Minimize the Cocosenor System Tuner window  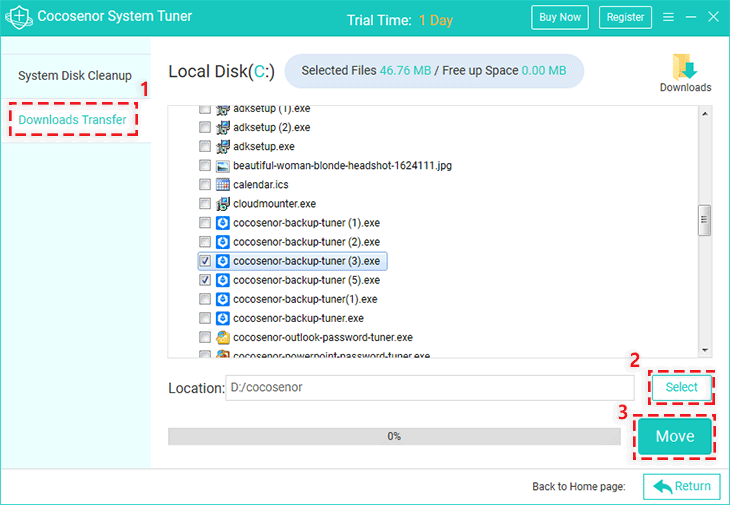691,17
